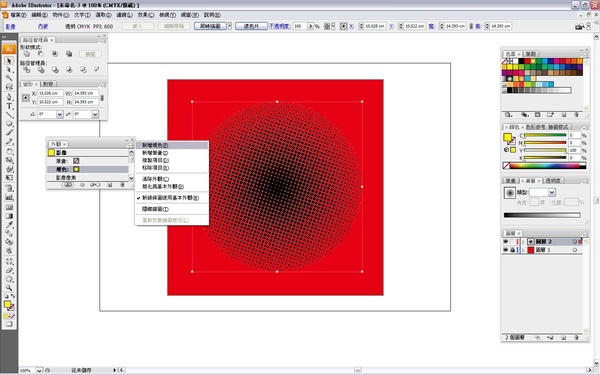The width and height of the screenshot is (600, 375).
Task: Pick the Rotate tool
Action: 9,151
